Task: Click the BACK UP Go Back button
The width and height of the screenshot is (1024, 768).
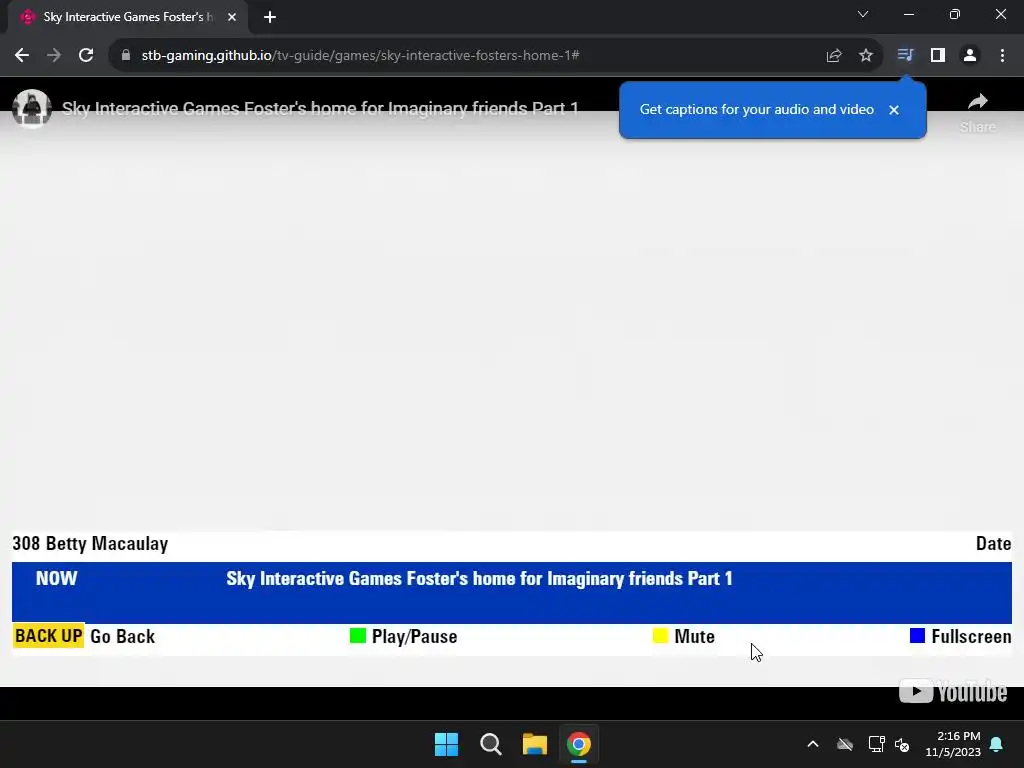Action: click(x=84, y=636)
